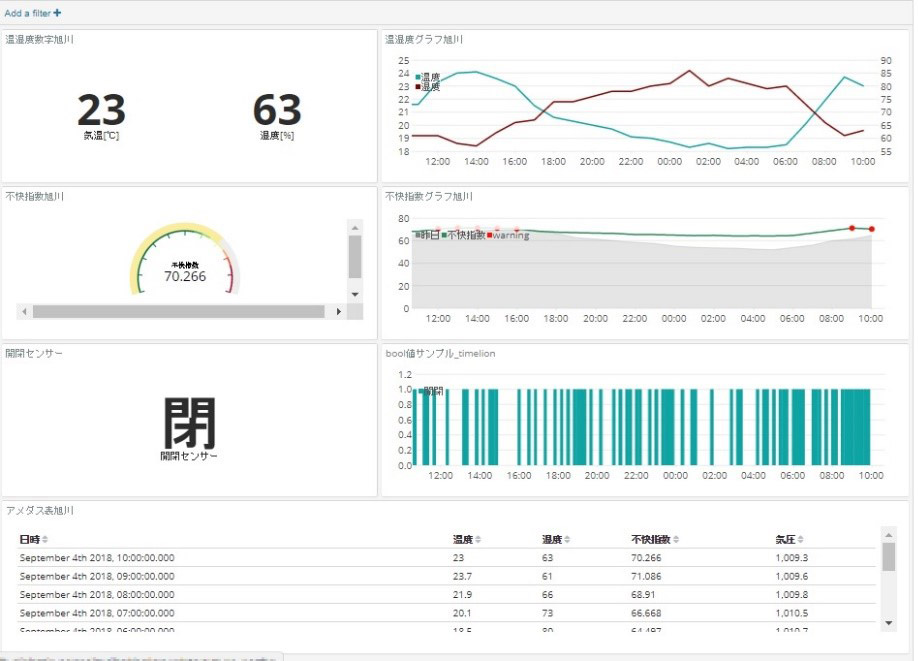The width and height of the screenshot is (918, 661).
Task: Click the gauge panel horizontal scrollbar thumb
Action: [180, 311]
